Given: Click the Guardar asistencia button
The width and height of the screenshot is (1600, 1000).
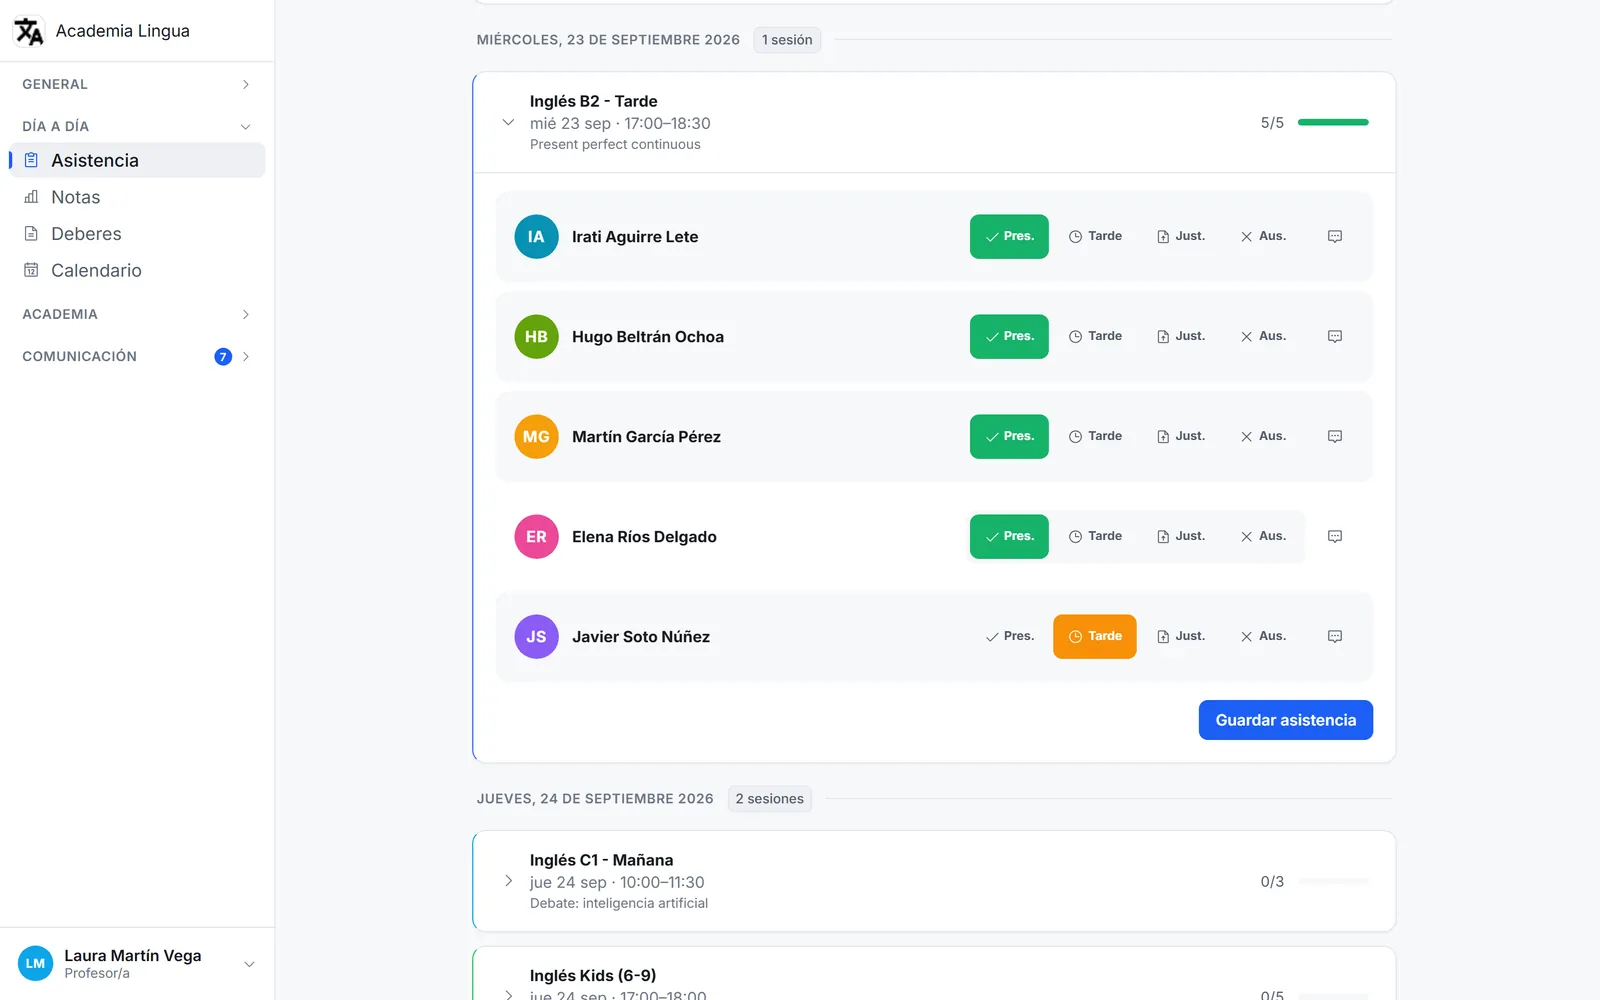Looking at the screenshot, I should pyautogui.click(x=1285, y=720).
